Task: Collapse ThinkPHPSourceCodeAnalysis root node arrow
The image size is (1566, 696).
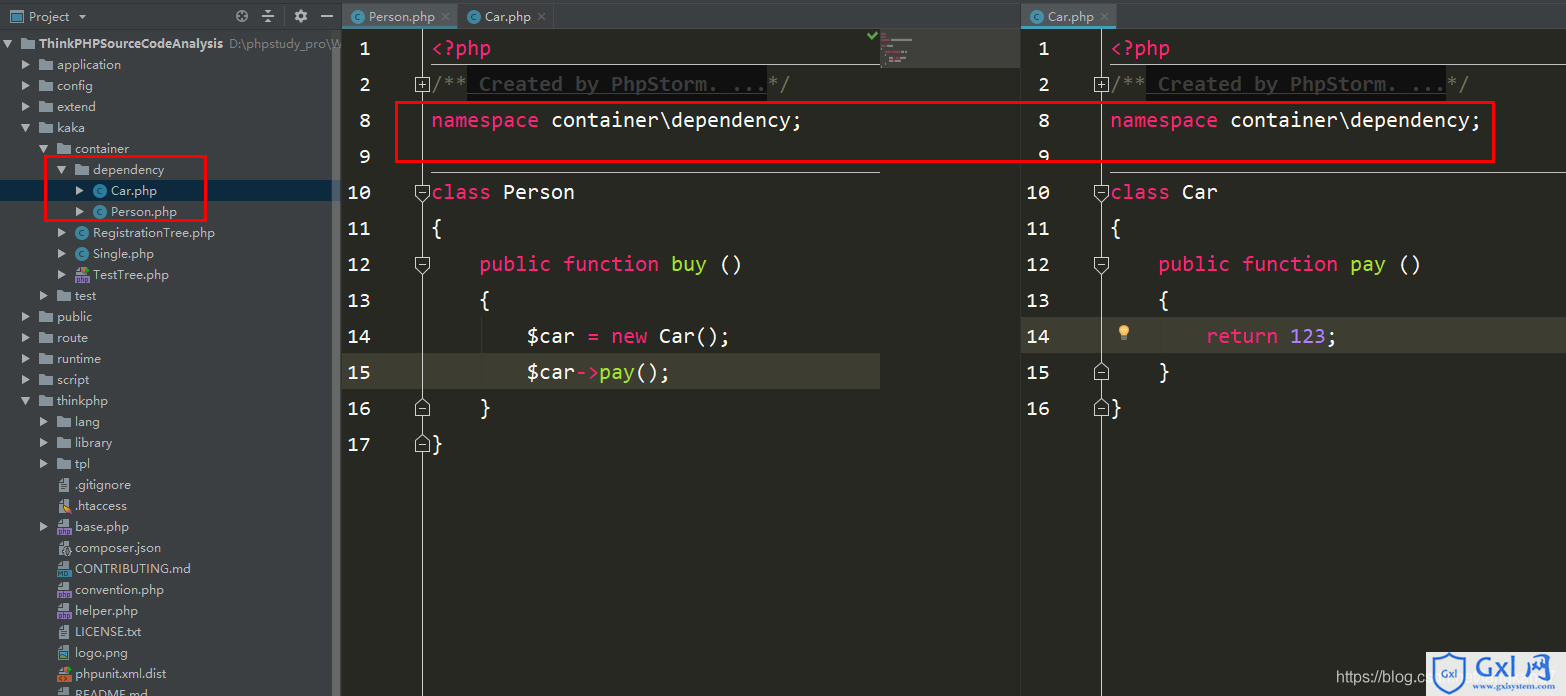Action: [x=8, y=44]
